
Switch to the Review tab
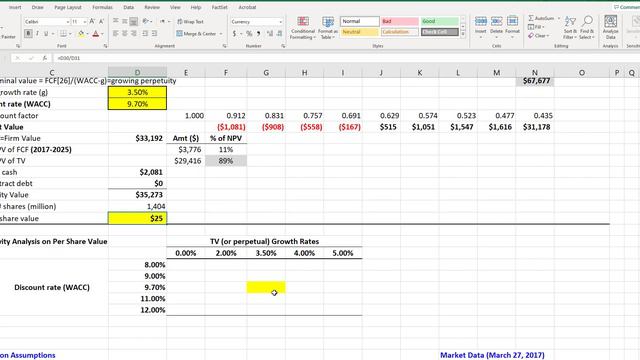[152, 7]
